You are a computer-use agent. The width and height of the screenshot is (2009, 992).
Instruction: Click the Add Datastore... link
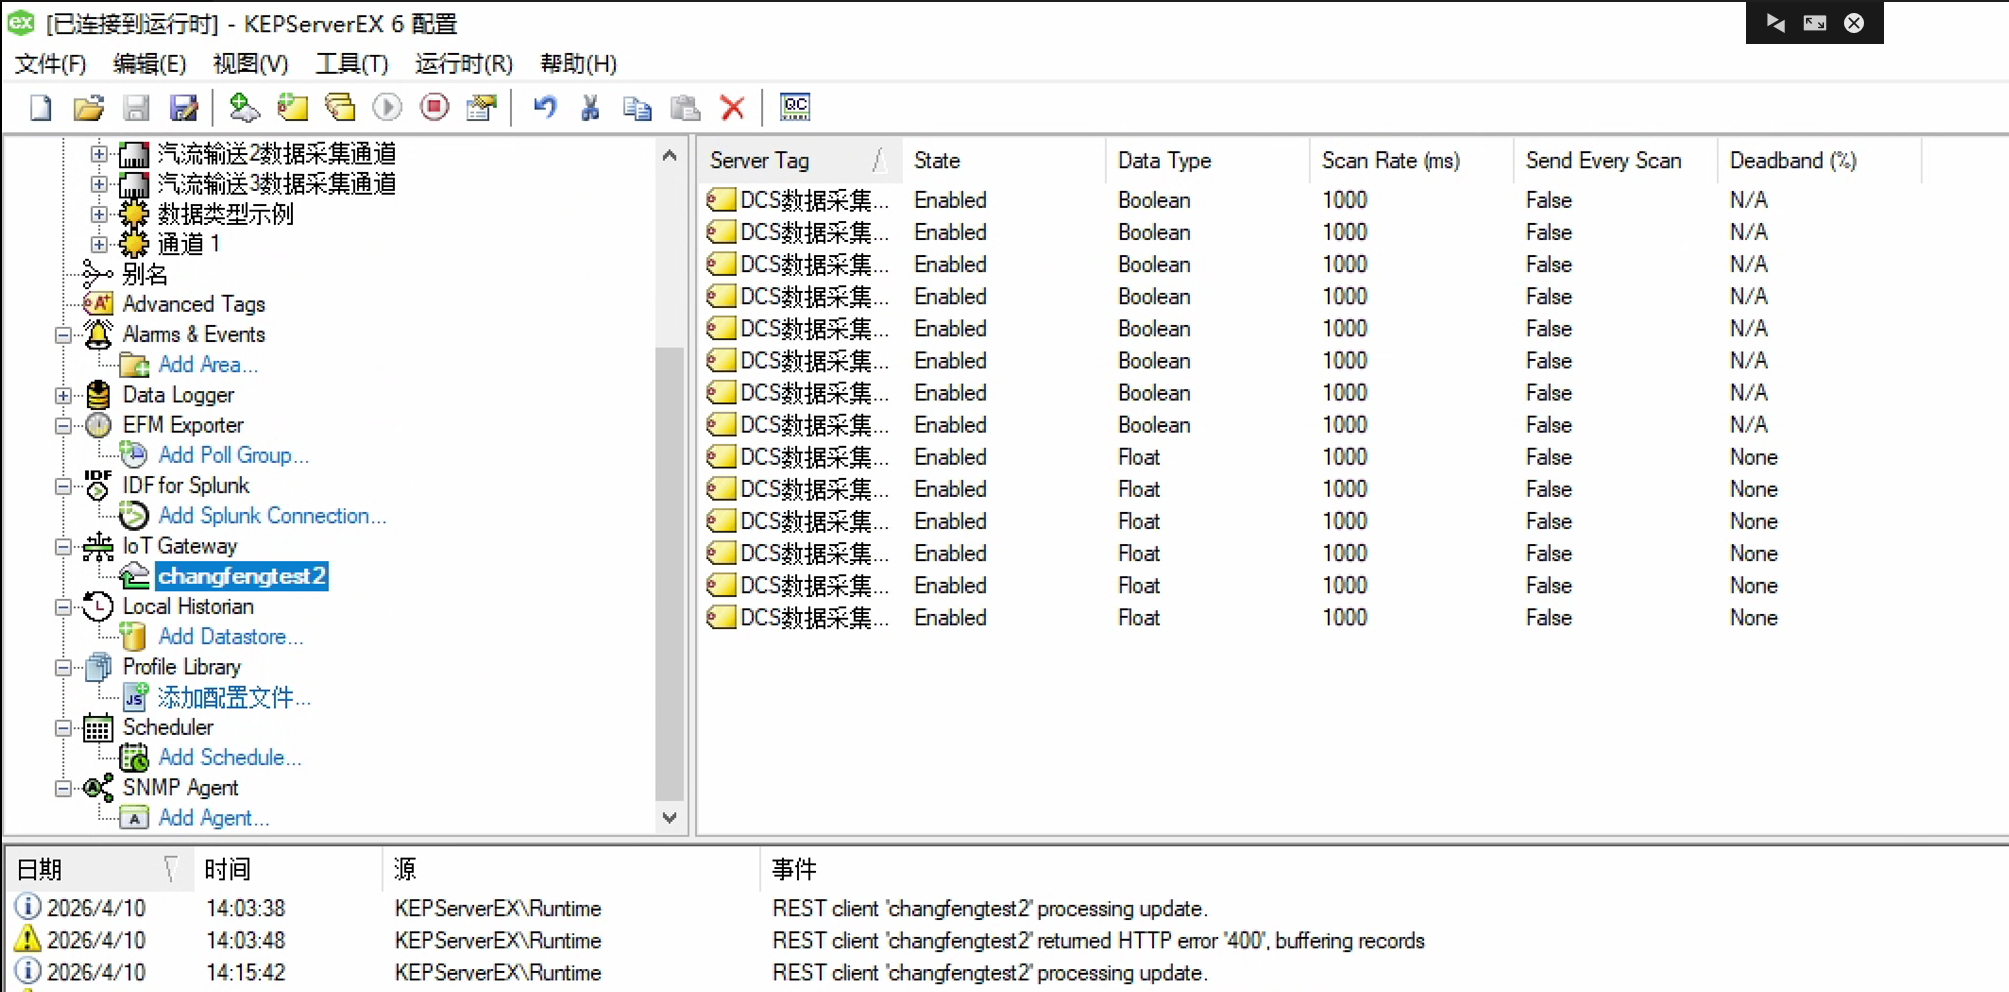[230, 637]
